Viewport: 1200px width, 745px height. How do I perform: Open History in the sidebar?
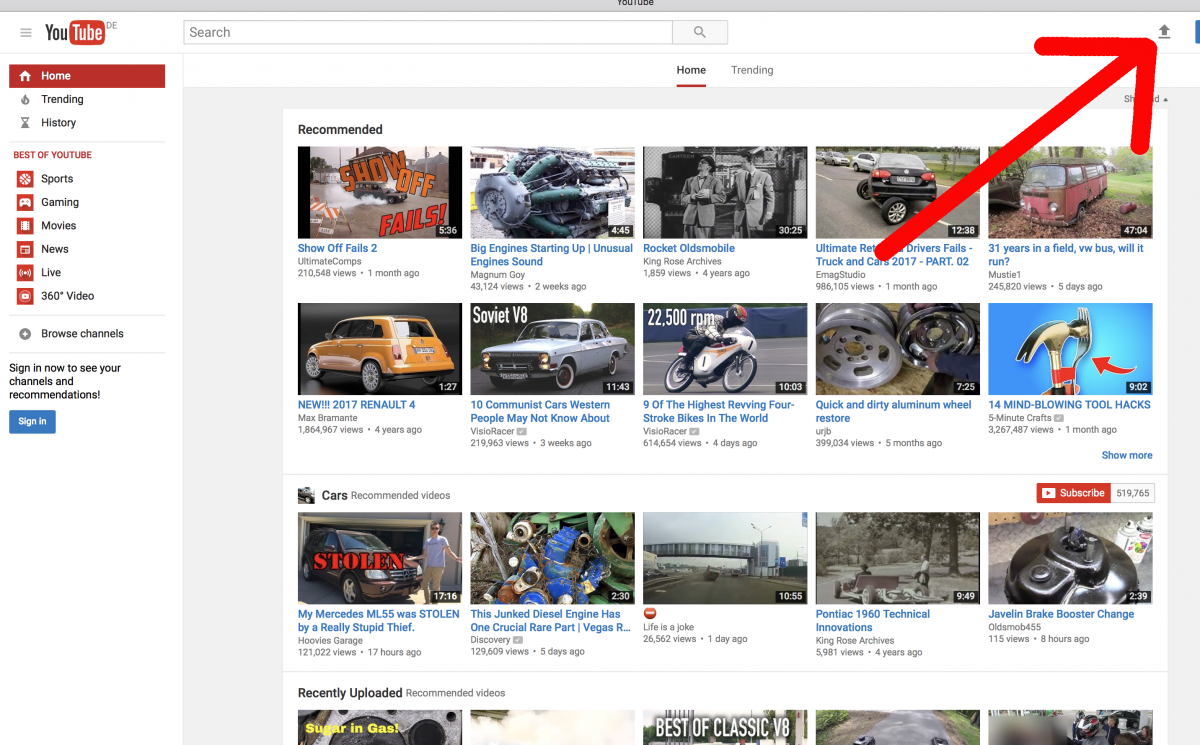[x=58, y=123]
